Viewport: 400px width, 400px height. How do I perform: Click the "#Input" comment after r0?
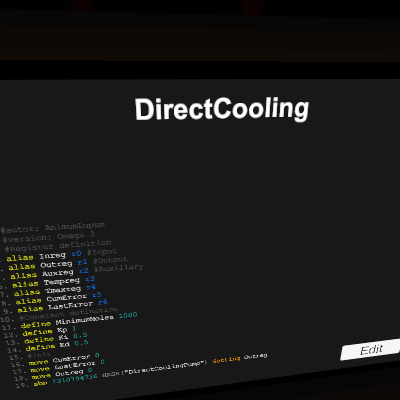pyautogui.click(x=102, y=252)
